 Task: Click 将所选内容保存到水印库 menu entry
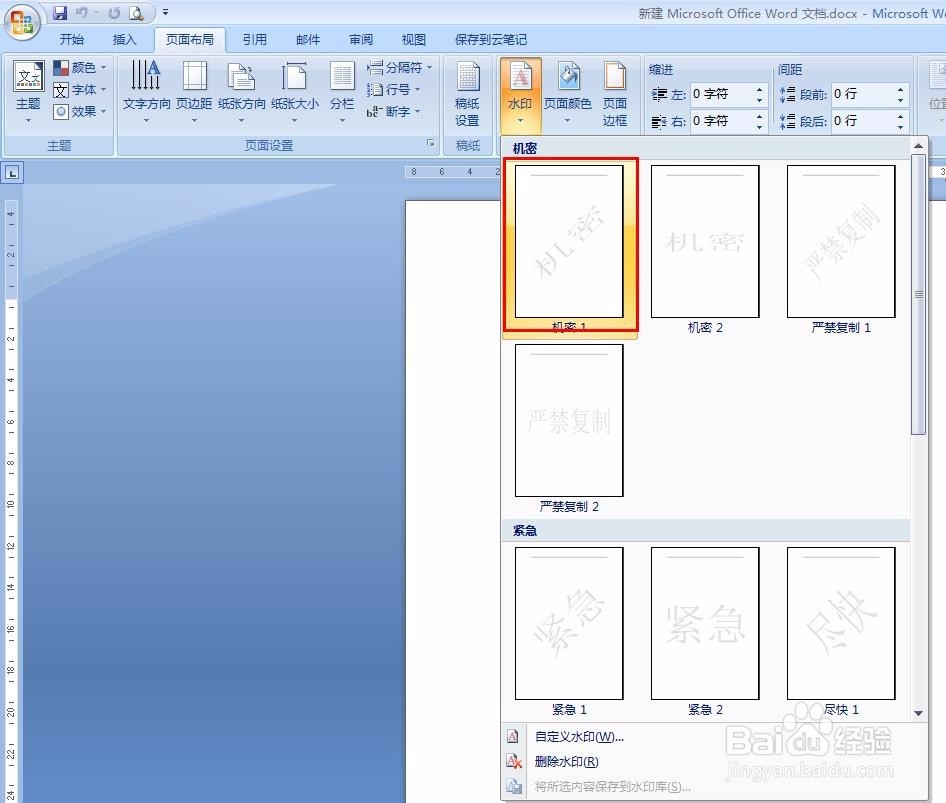714,787
